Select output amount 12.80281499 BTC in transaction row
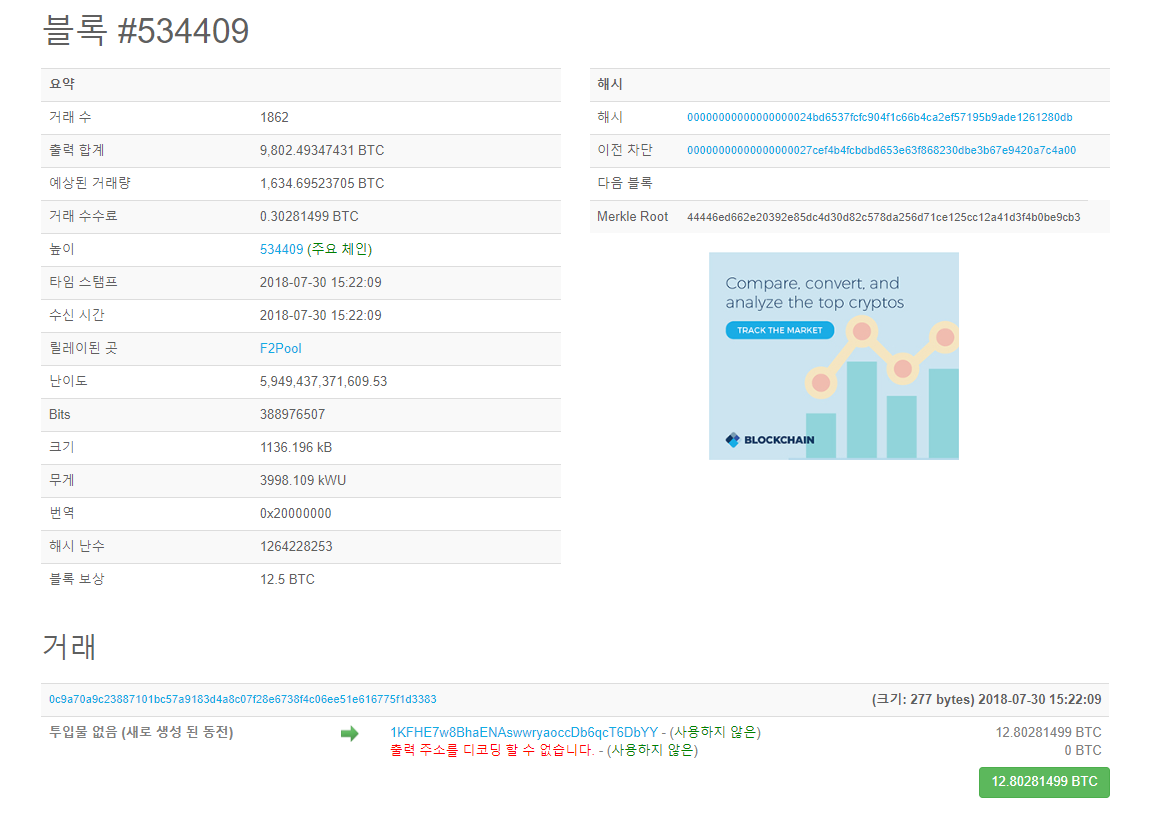The height and width of the screenshot is (831, 1156). [1048, 732]
